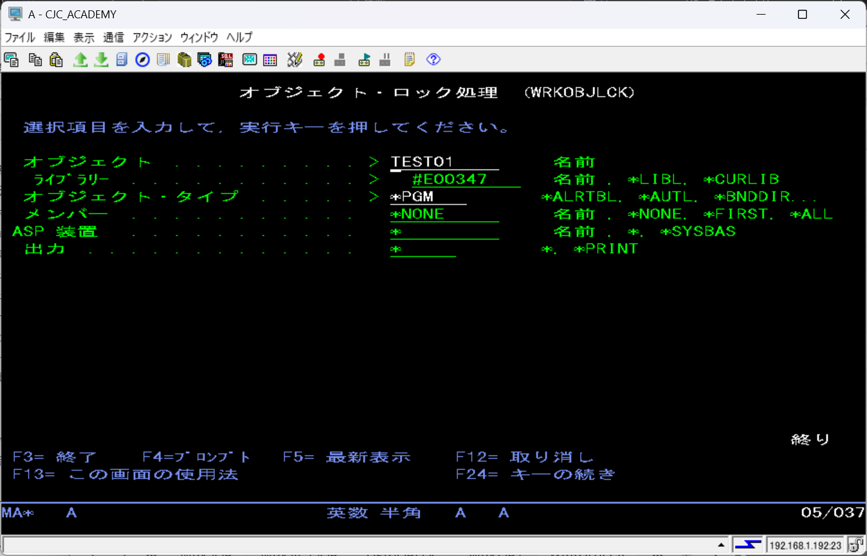Viewport: 867px width, 556px height.
Task: Open the Printer Output documents icon
Action: tap(163, 60)
